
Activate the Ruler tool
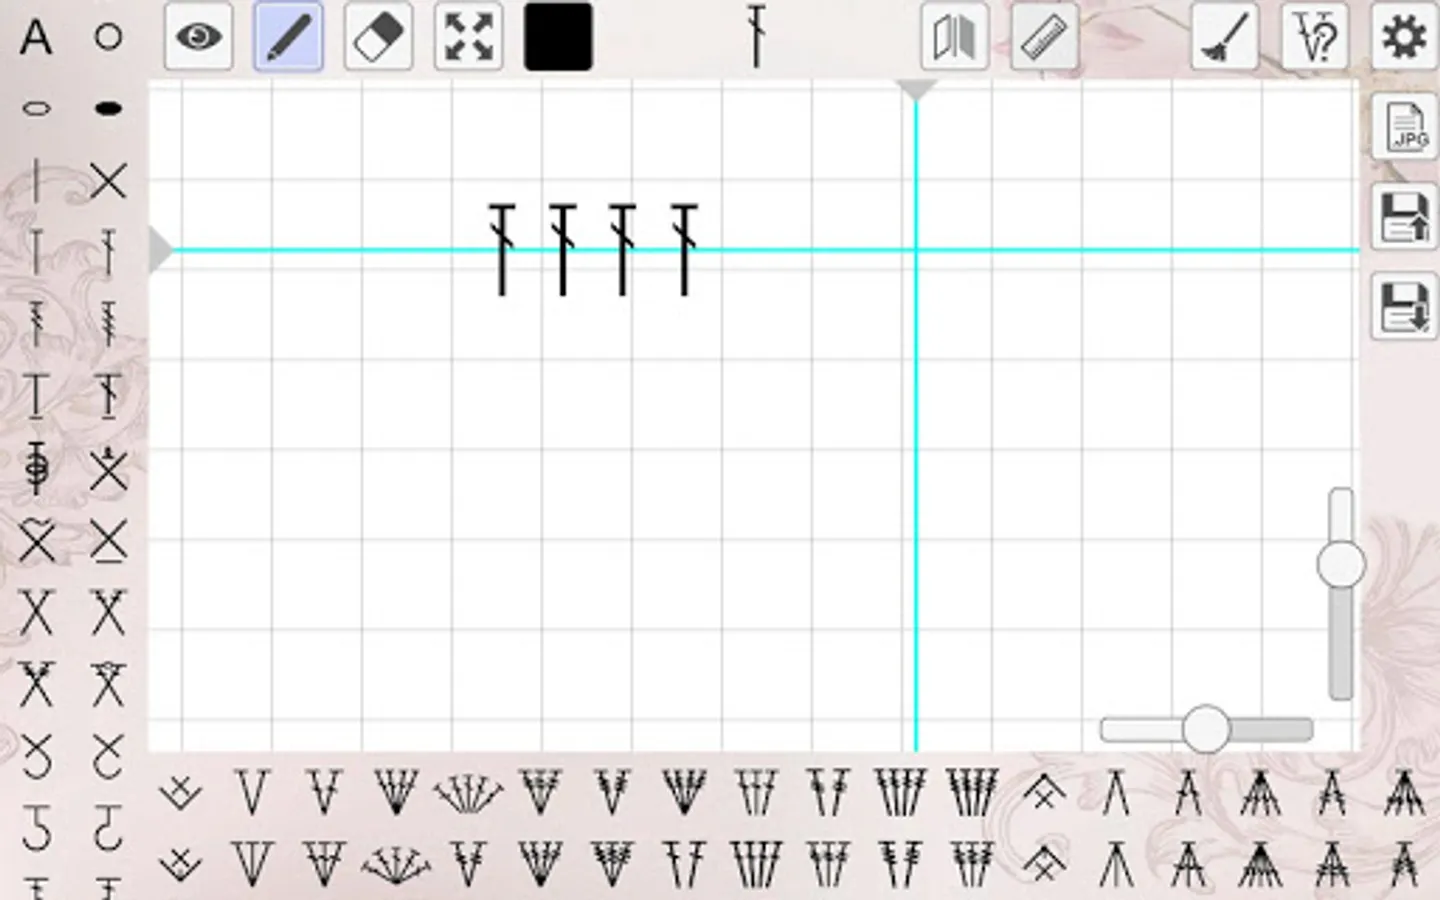(1043, 36)
